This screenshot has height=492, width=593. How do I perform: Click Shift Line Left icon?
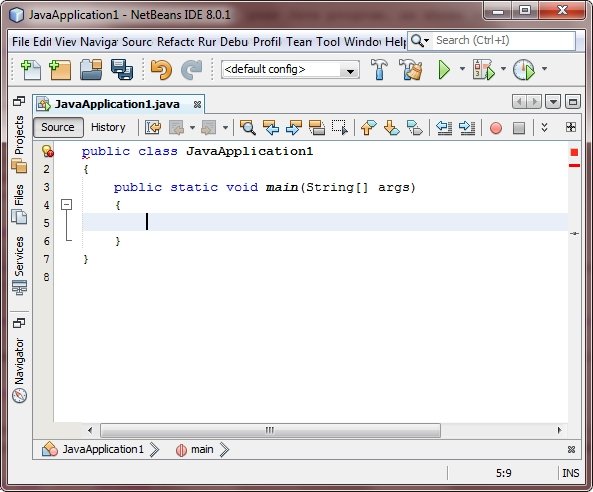pos(444,127)
